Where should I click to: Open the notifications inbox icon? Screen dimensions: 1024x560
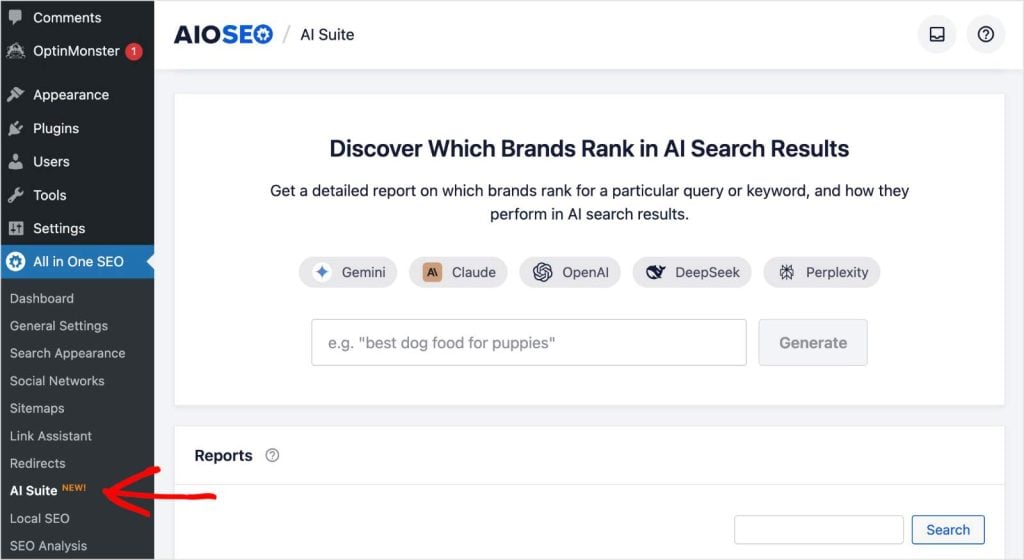click(x=937, y=34)
